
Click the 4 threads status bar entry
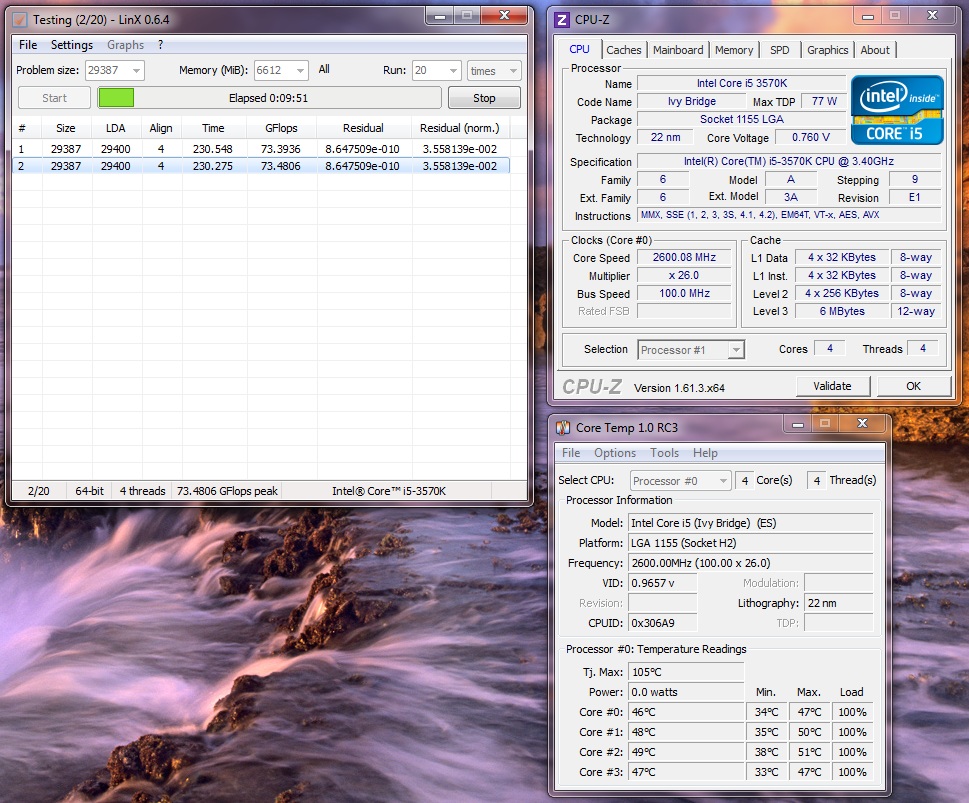(x=142, y=491)
